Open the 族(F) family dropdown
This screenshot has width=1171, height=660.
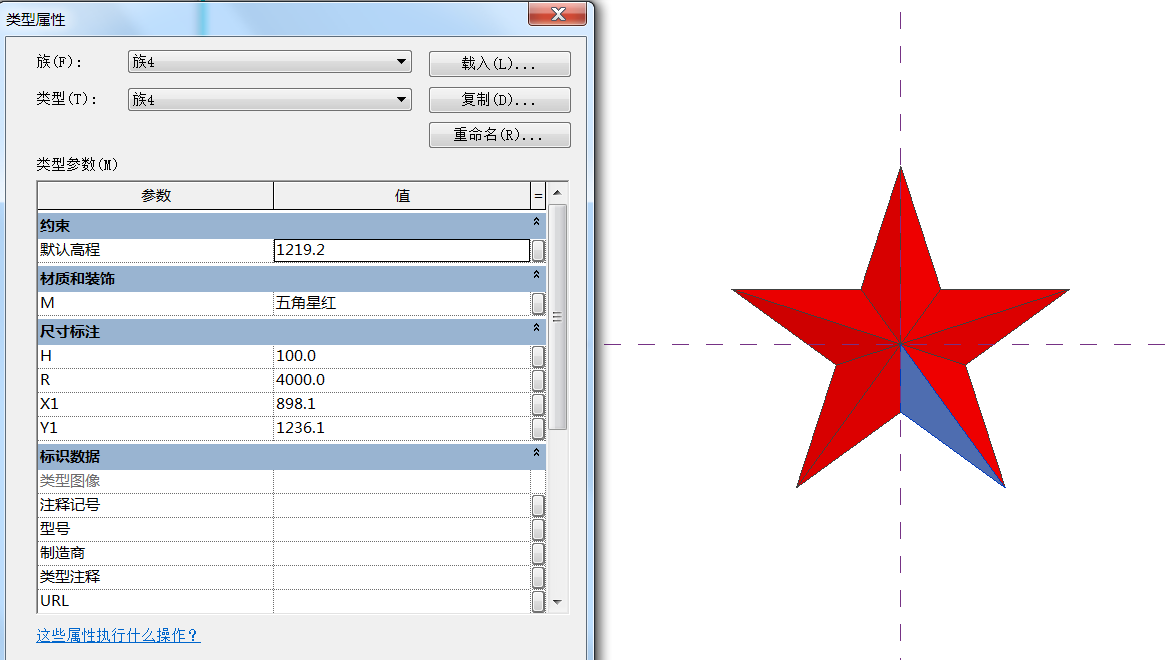[x=270, y=61]
